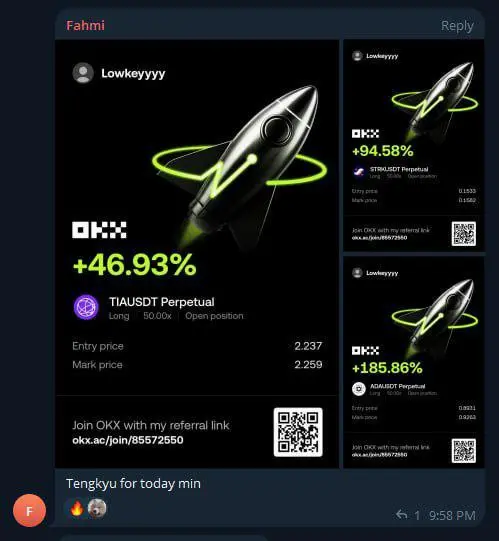
Task: Click the large QR code in TIAUSDT card
Action: pyautogui.click(x=298, y=432)
